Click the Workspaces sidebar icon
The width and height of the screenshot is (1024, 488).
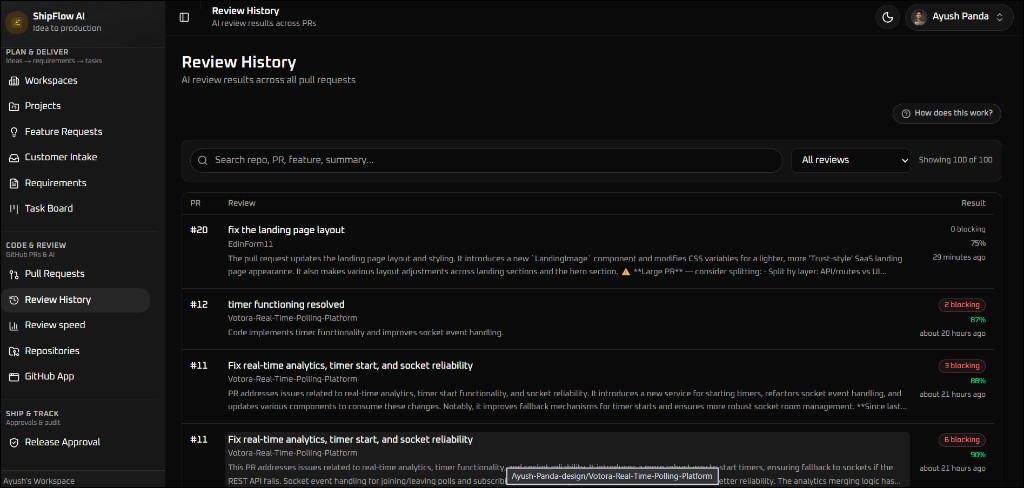point(14,81)
